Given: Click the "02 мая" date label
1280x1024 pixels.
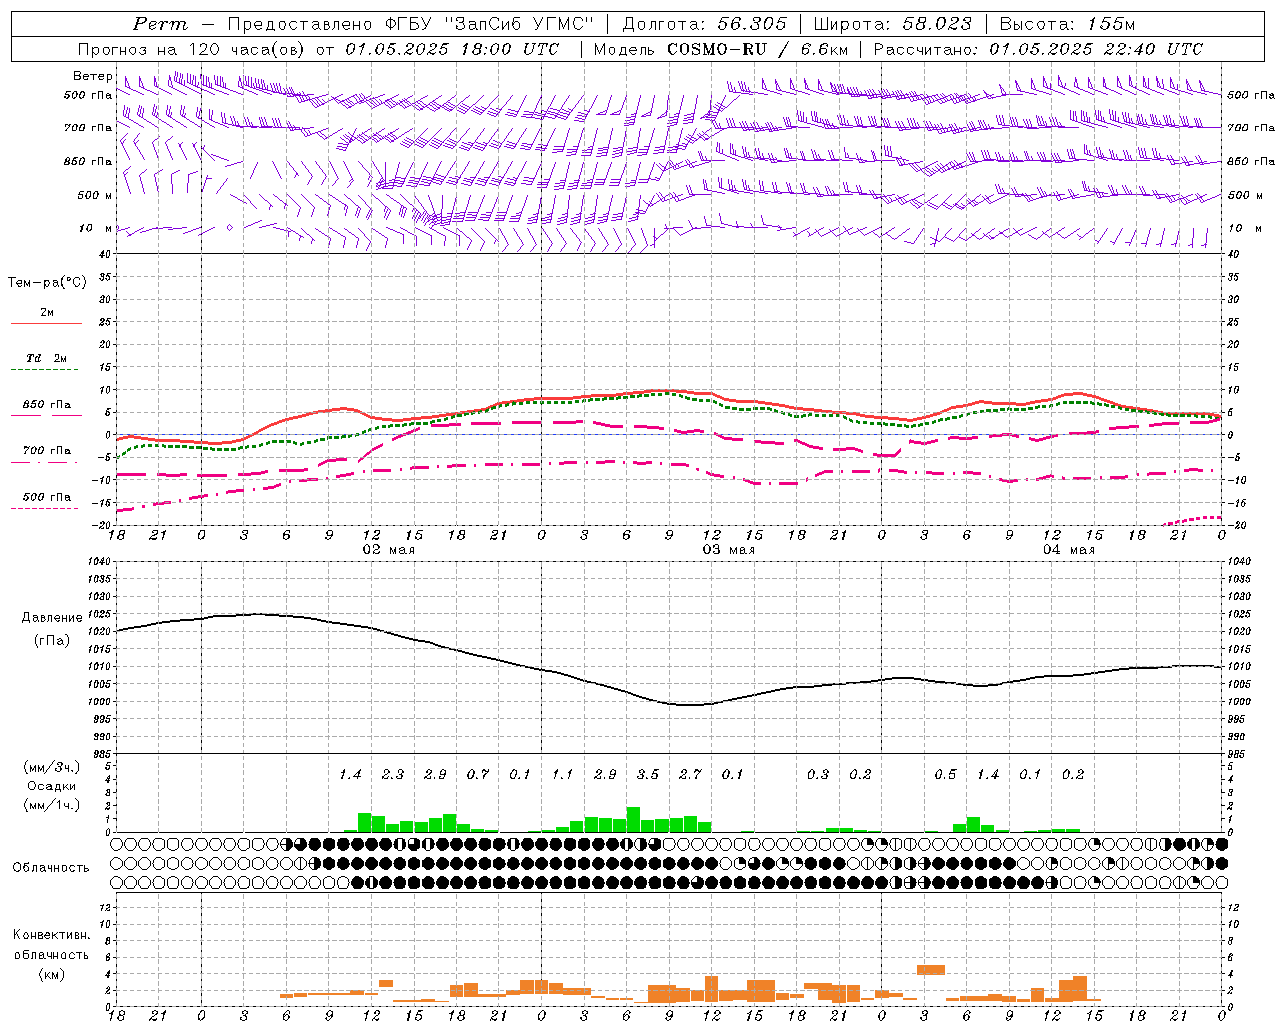Looking at the screenshot, I should [388, 550].
